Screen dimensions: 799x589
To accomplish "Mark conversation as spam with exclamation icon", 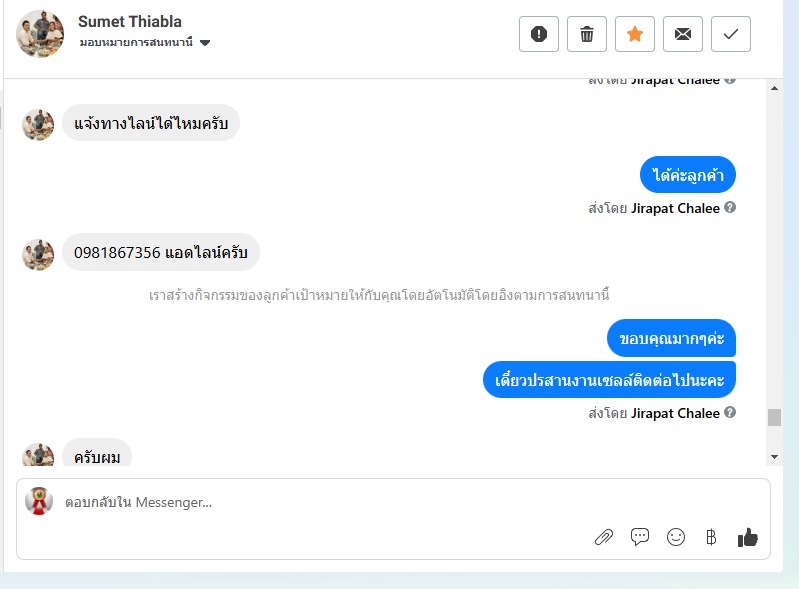I will click(x=539, y=34).
